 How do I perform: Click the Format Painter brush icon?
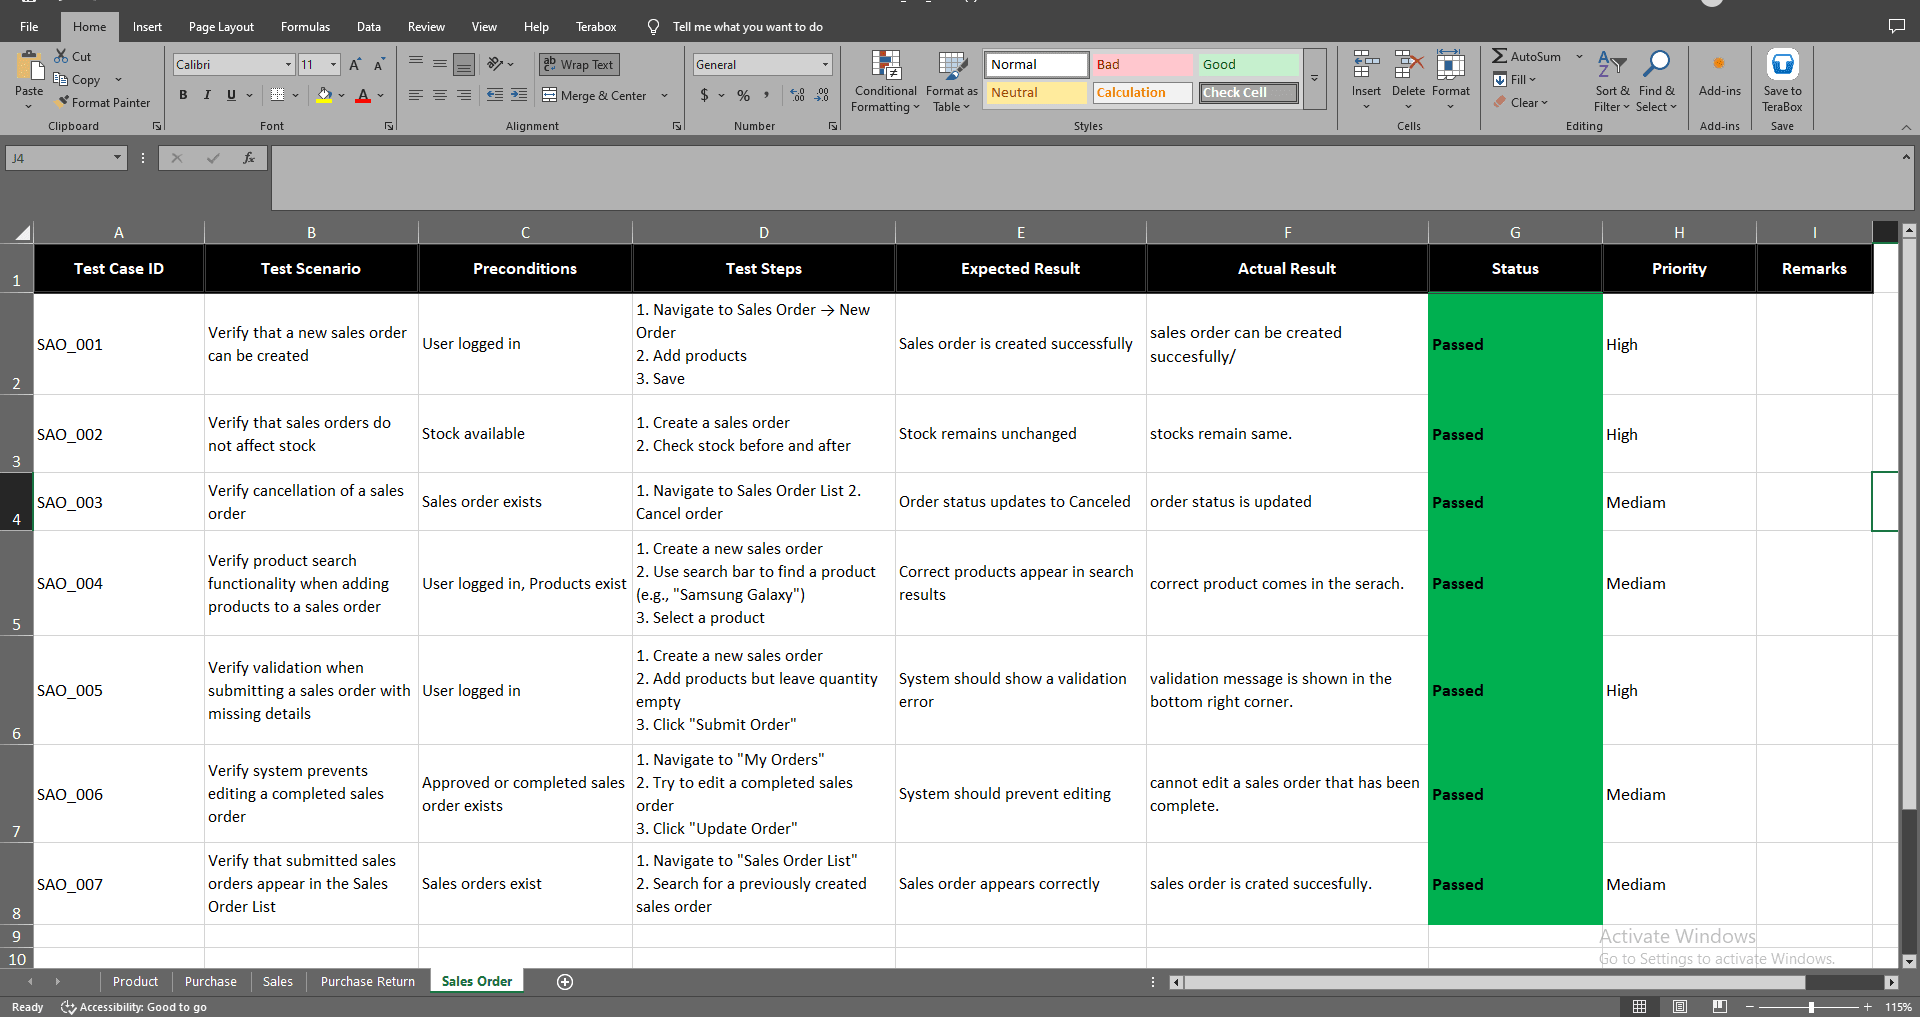[63, 102]
